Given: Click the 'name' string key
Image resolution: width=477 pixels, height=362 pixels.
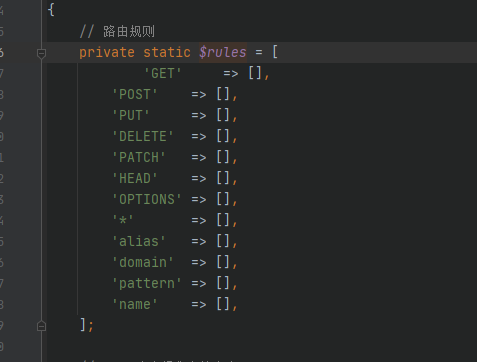Looking at the screenshot, I should pos(135,304).
